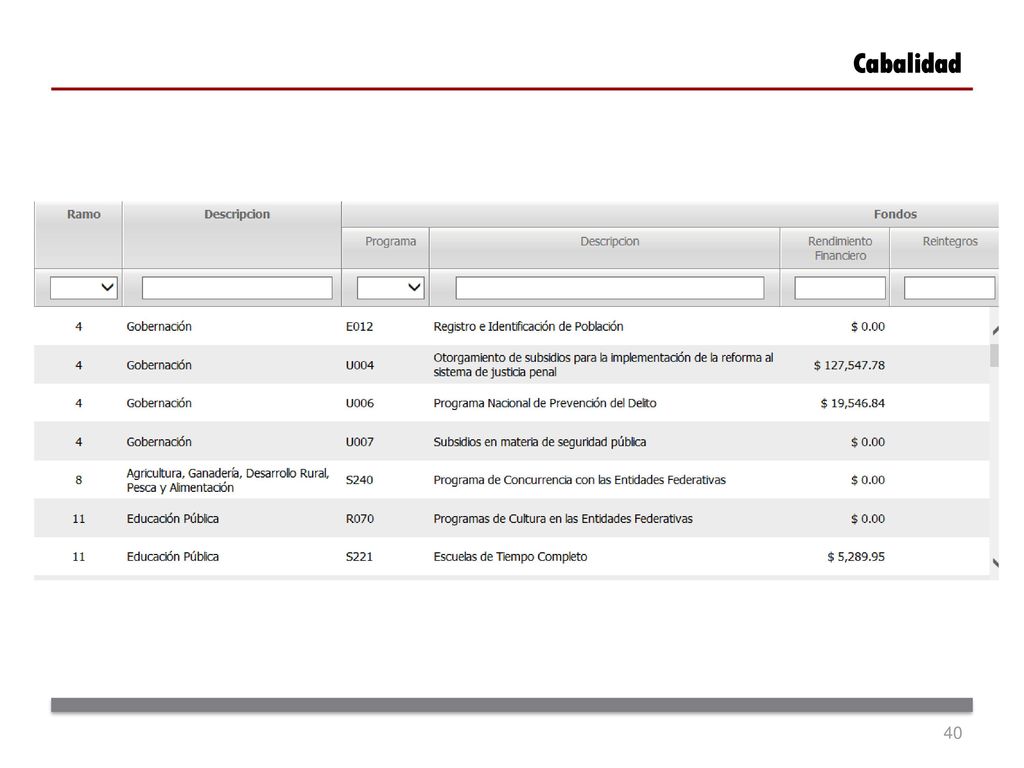The height and width of the screenshot is (768, 1024).
Task: Select program code U004
Action: click(360, 365)
